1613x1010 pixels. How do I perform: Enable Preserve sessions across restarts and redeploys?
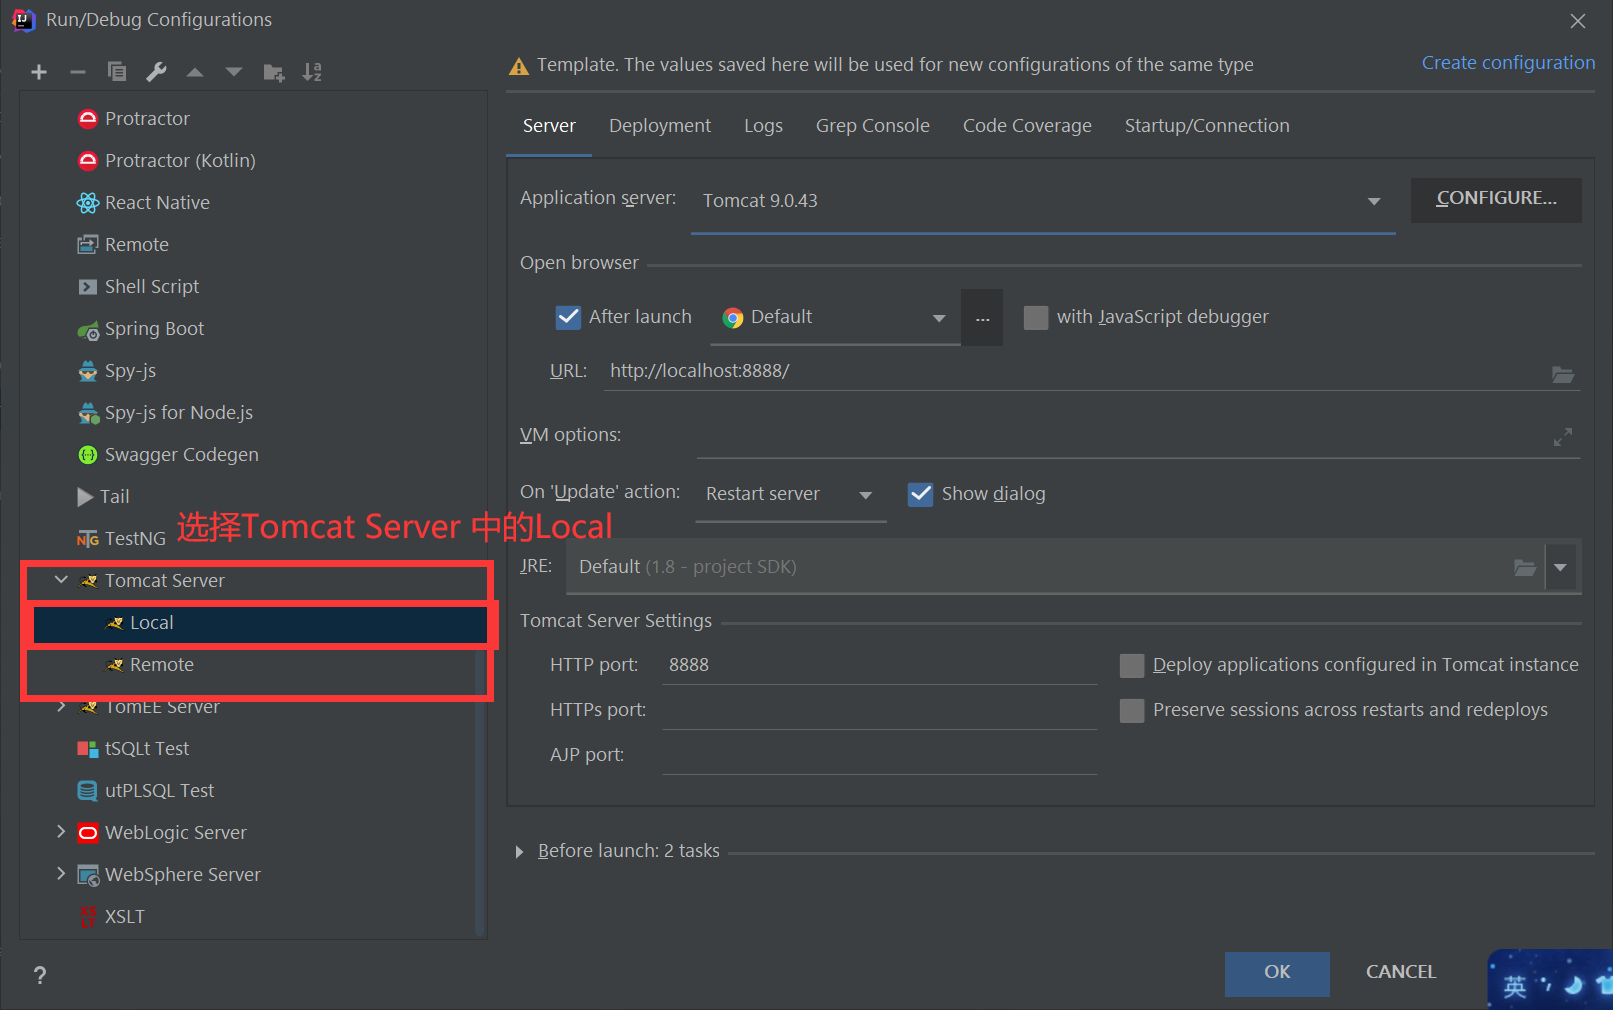coord(1132,711)
